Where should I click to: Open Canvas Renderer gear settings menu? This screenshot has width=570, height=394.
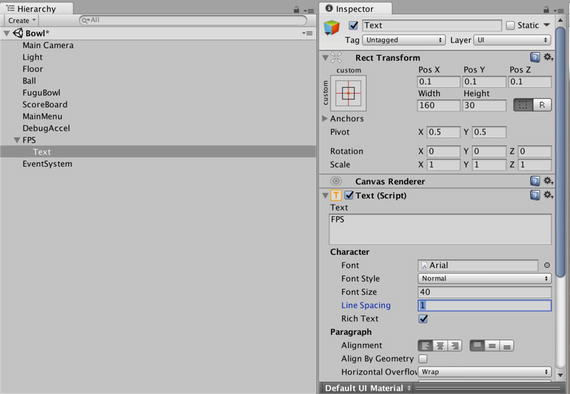point(548,181)
